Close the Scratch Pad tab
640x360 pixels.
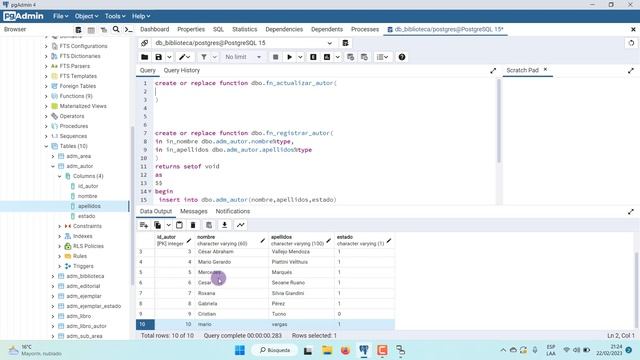(x=545, y=70)
